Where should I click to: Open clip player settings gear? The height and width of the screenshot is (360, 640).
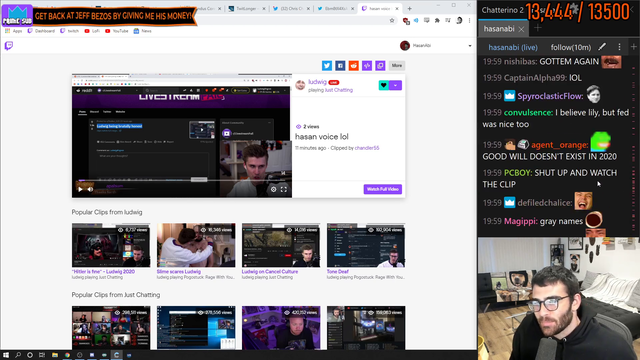pos(273,189)
